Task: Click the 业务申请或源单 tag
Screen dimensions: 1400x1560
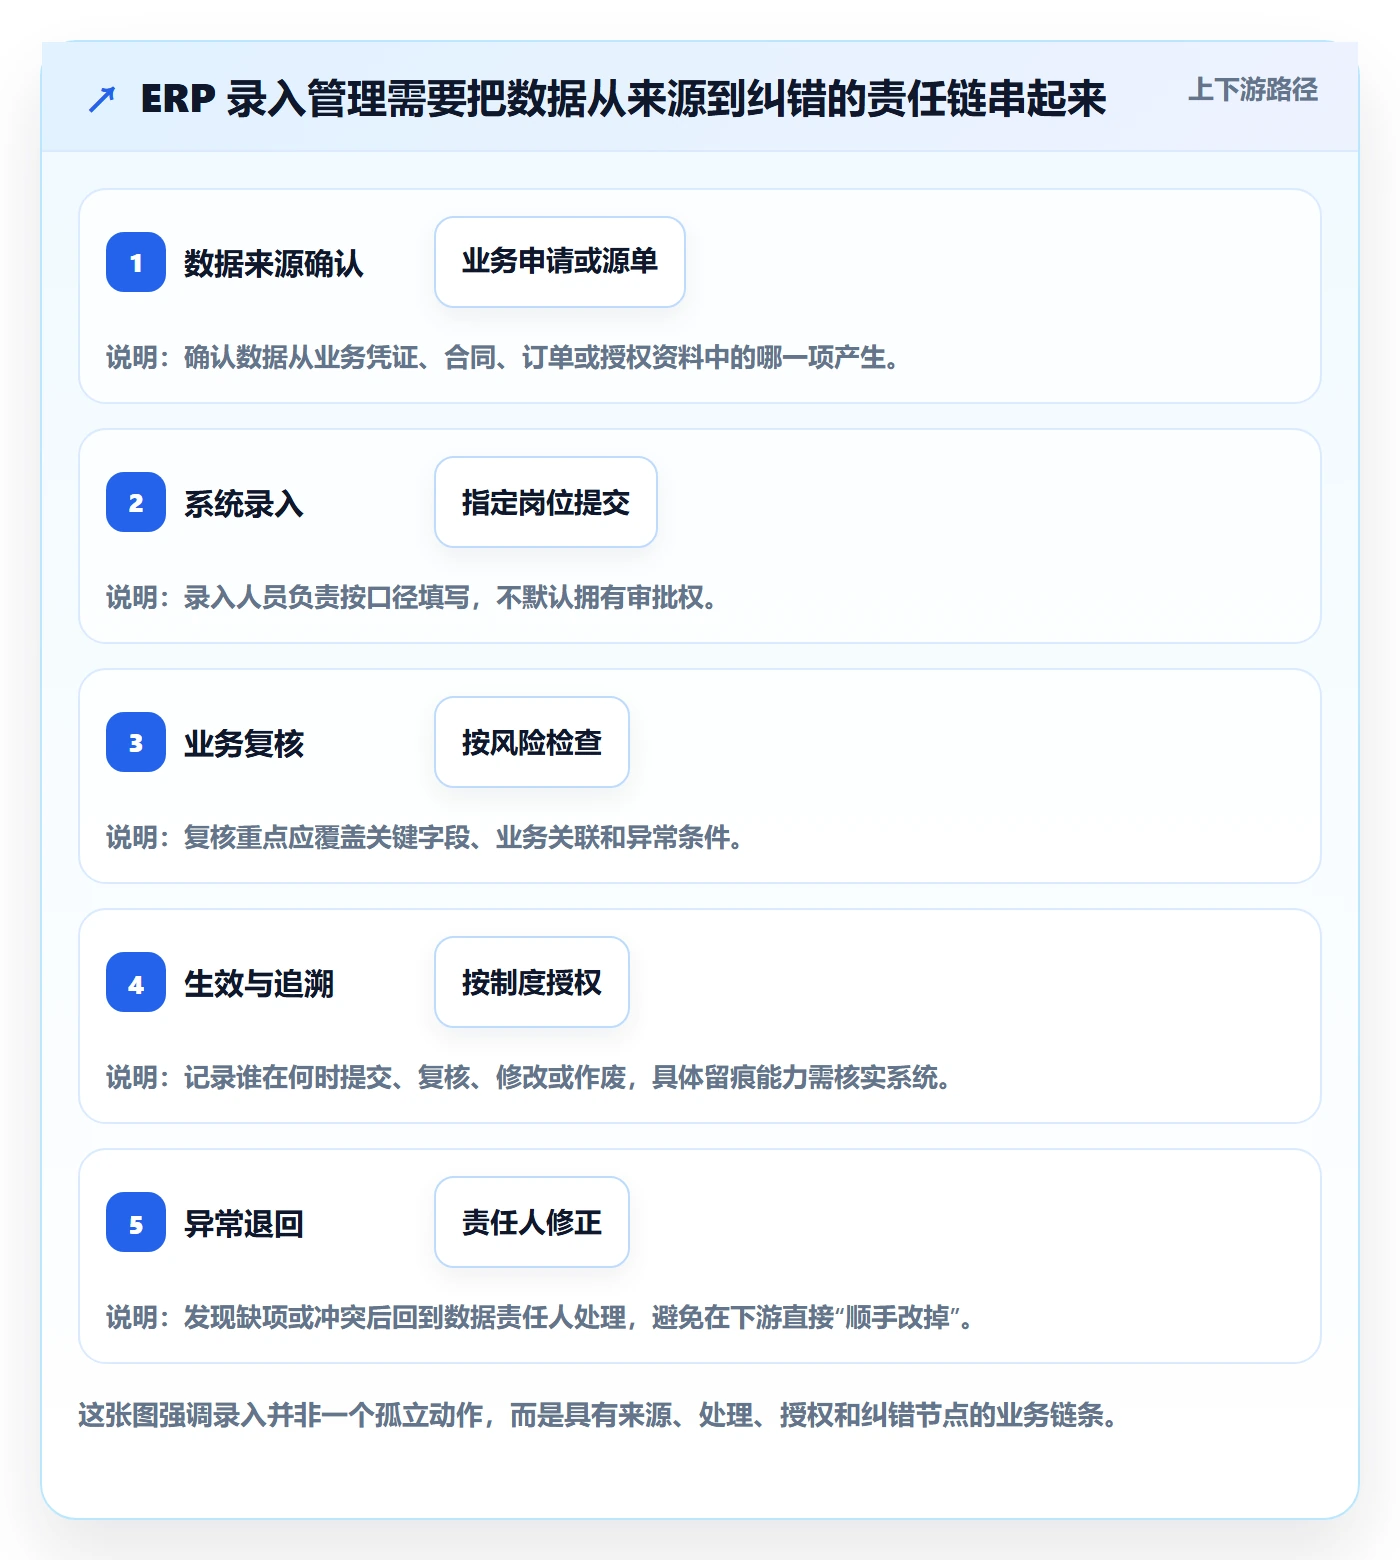Action: click(x=560, y=262)
